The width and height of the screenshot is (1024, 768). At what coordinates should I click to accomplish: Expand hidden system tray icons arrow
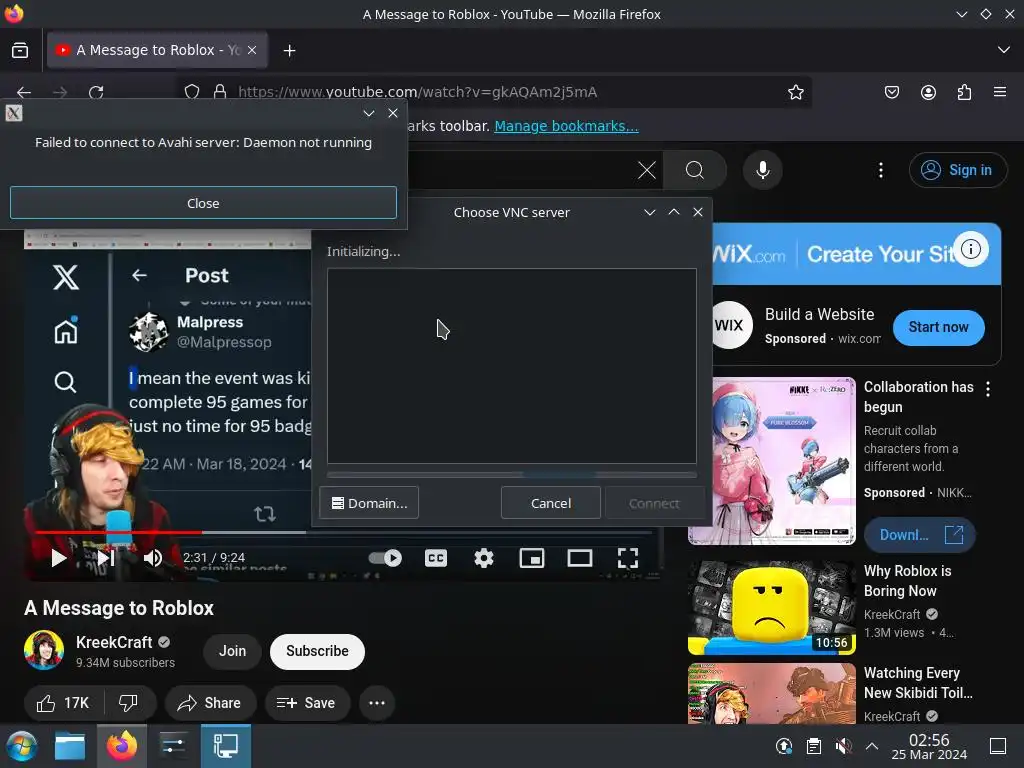(872, 745)
